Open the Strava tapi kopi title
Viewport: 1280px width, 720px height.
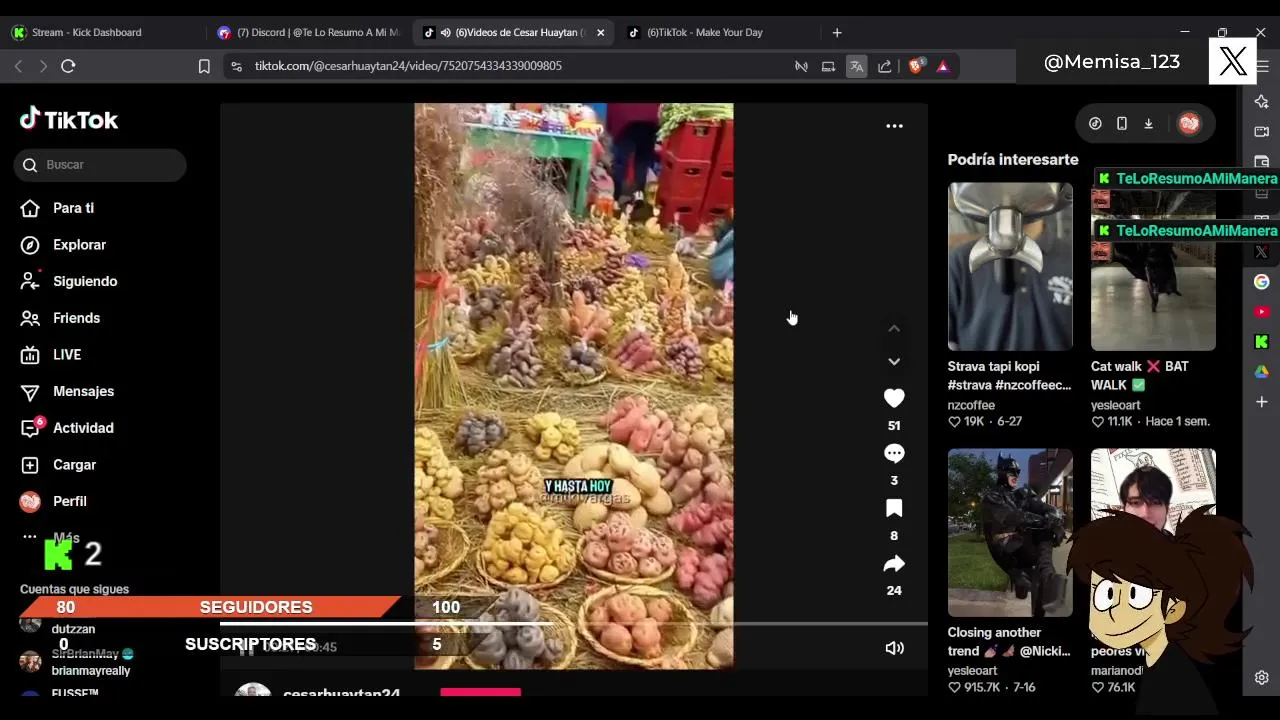pyautogui.click(x=1009, y=375)
